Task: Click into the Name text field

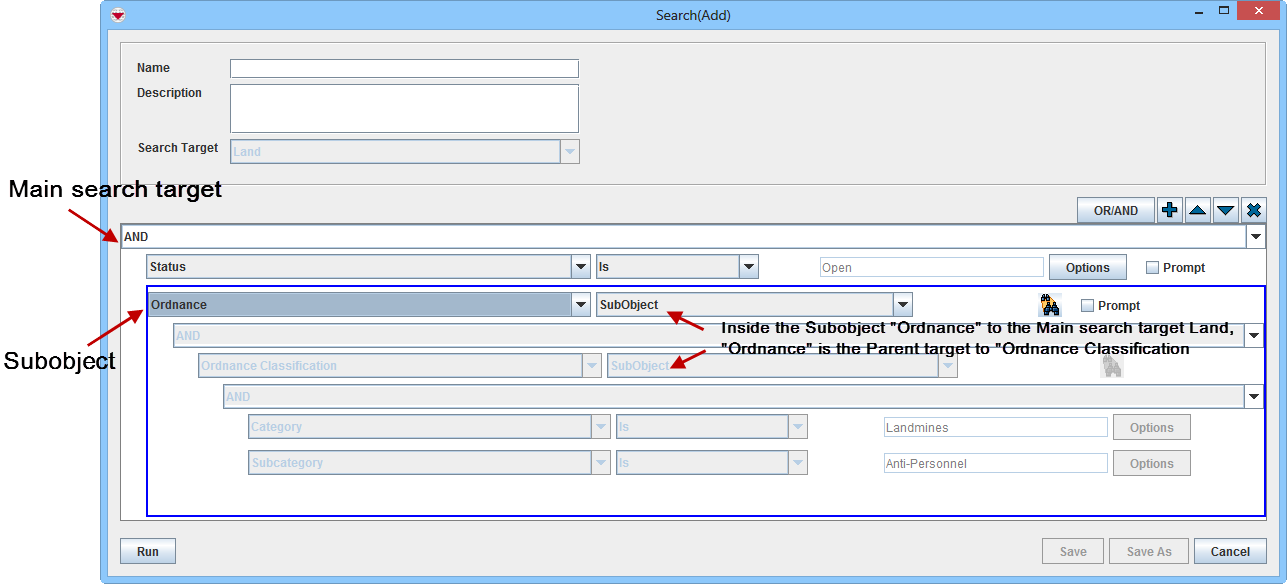Action: [404, 68]
